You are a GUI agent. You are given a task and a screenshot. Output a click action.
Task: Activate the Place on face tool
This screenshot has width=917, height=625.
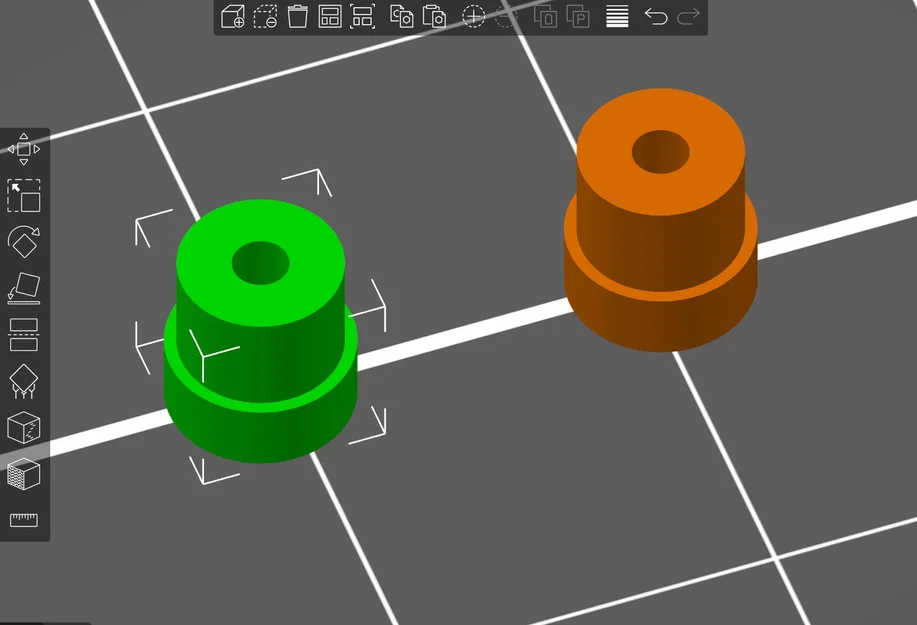pos(24,288)
